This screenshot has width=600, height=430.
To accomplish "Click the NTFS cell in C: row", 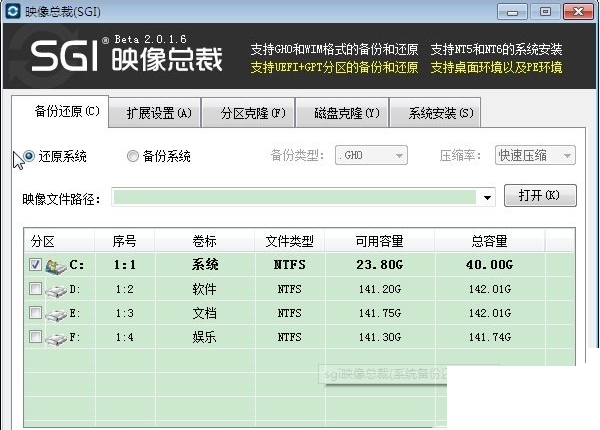I will coord(289,265).
